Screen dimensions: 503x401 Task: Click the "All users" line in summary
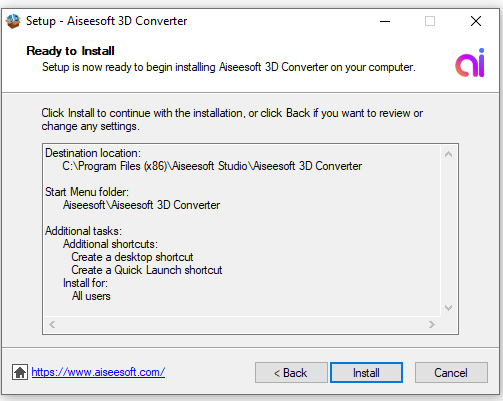(91, 296)
